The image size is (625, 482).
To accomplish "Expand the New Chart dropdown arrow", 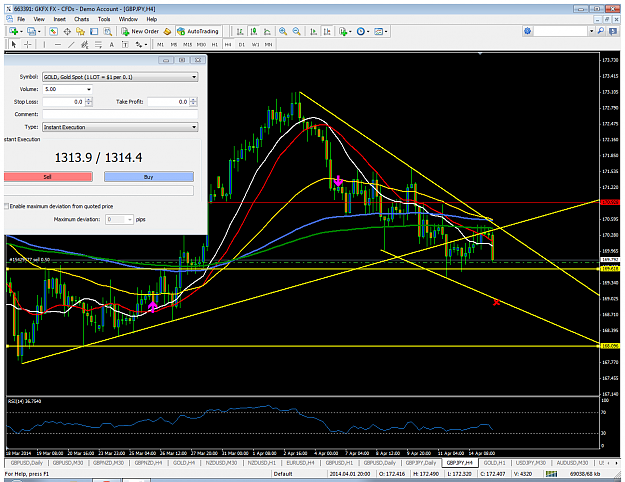I will click(x=21, y=31).
